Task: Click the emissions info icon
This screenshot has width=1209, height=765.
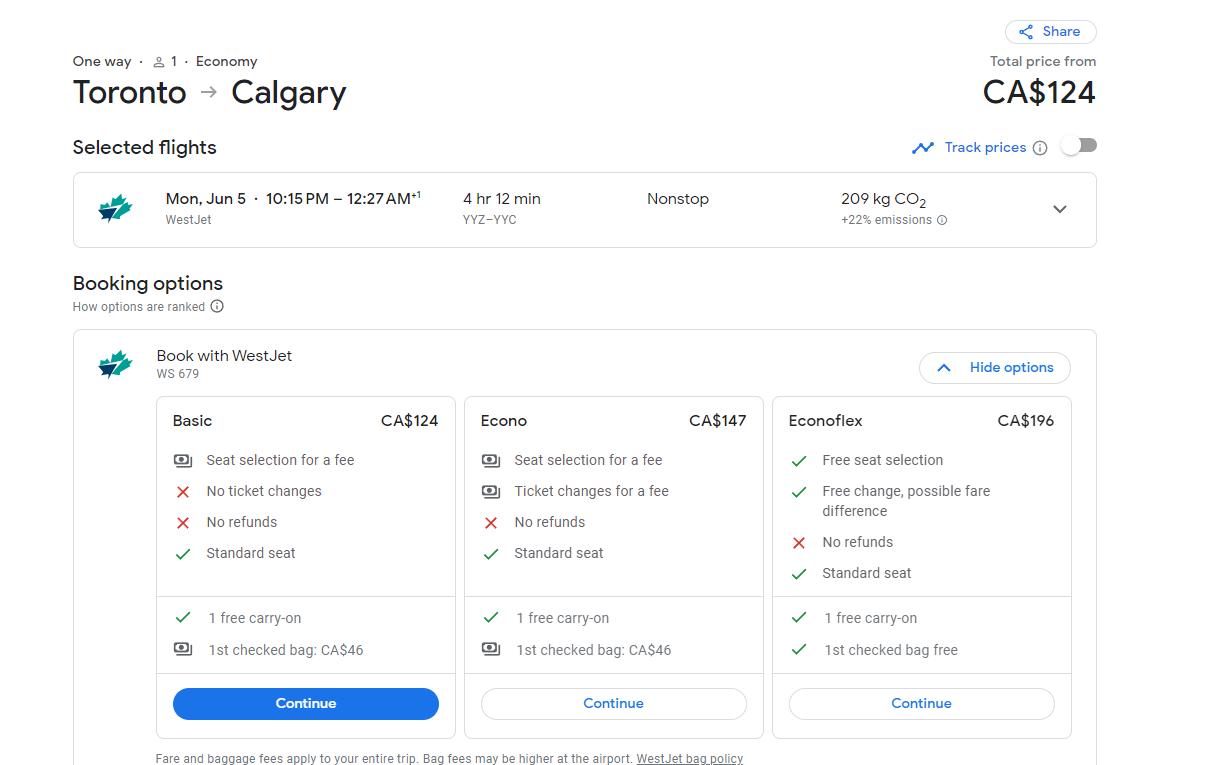Action: [x=942, y=220]
